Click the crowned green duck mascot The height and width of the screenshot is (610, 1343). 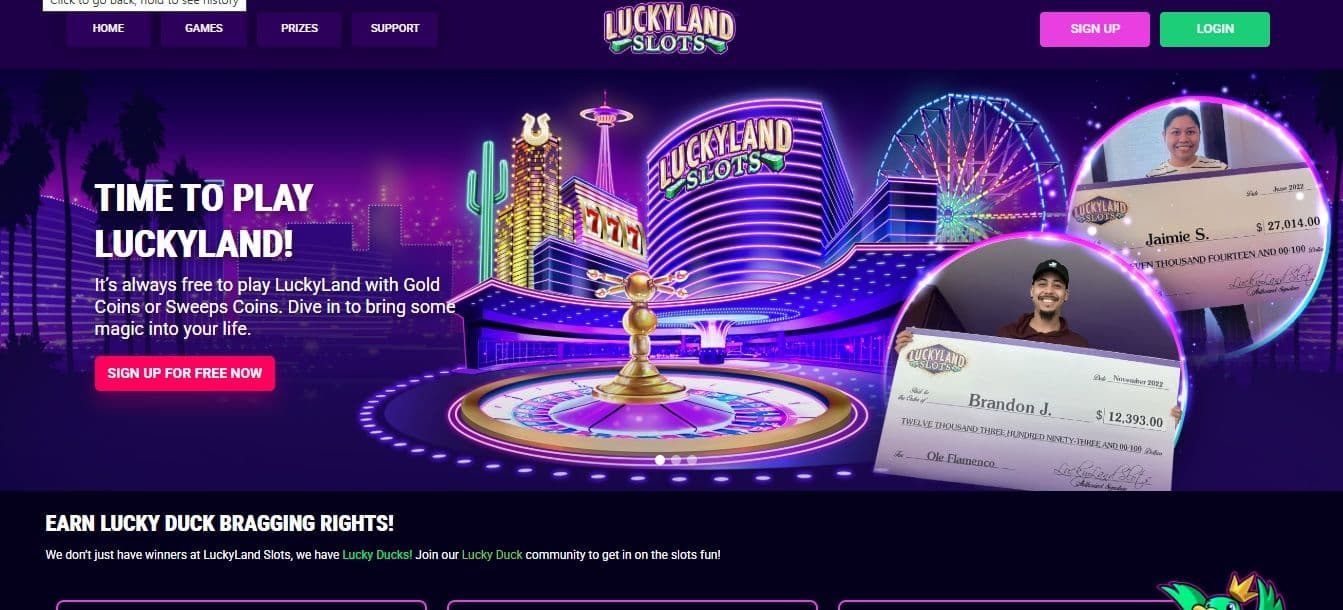tap(1224, 592)
